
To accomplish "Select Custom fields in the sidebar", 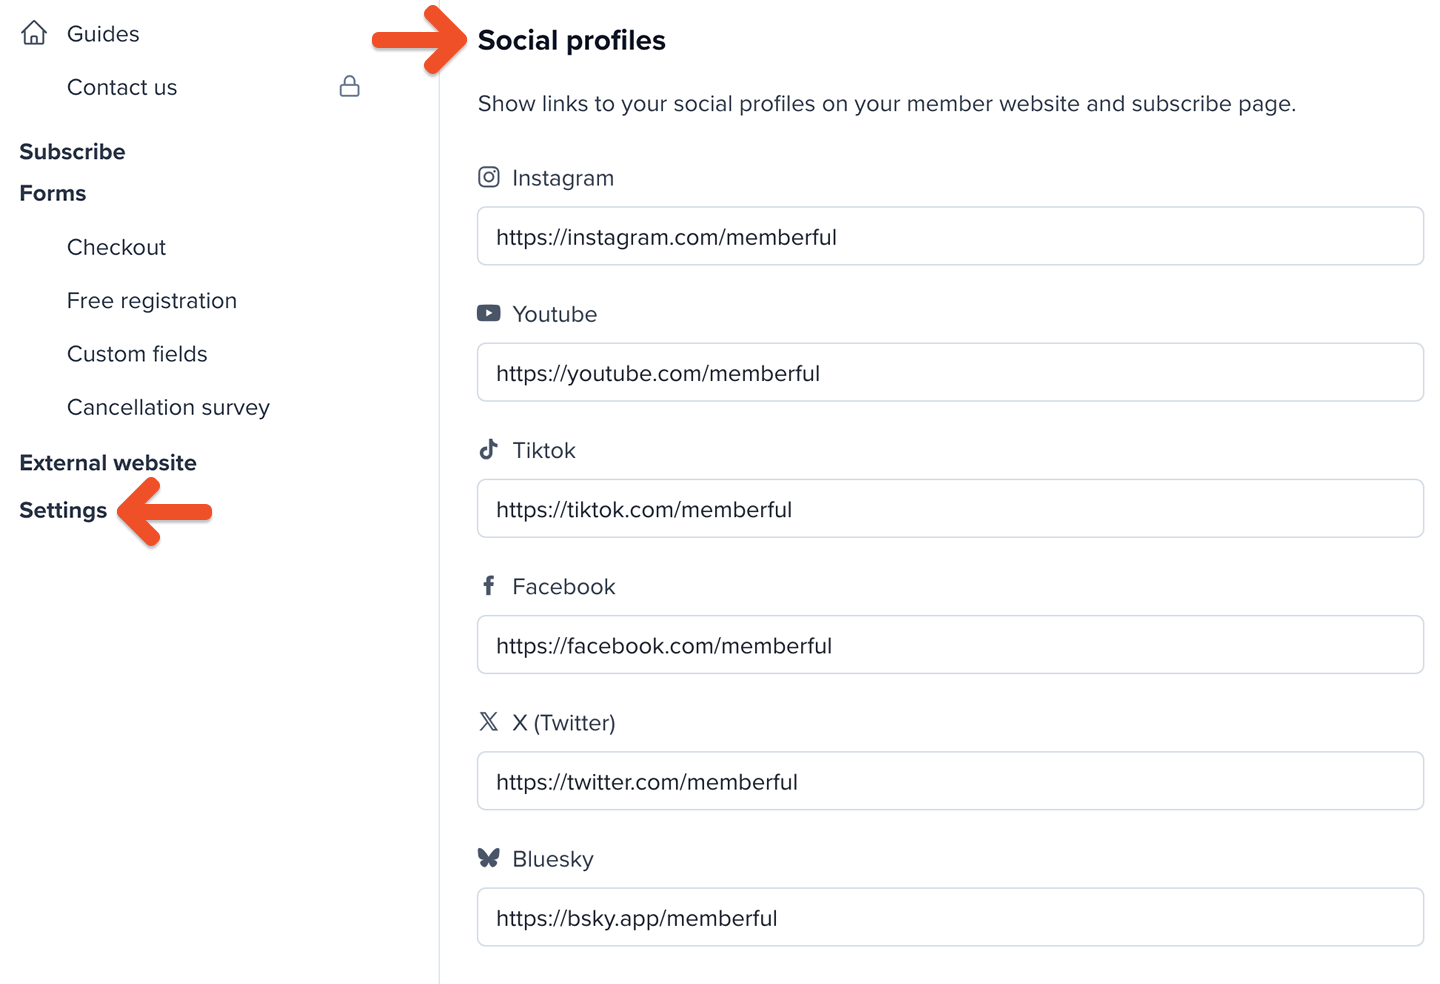I will point(137,354).
